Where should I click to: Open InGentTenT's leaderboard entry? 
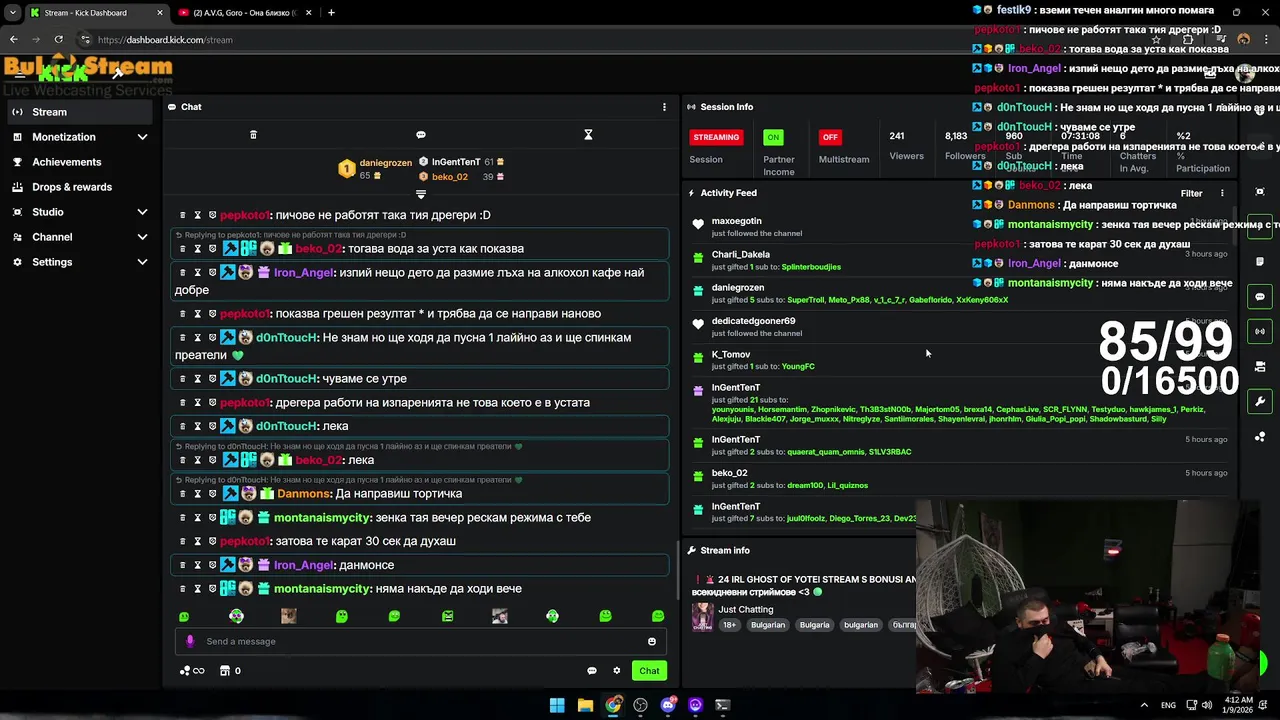(x=461, y=162)
